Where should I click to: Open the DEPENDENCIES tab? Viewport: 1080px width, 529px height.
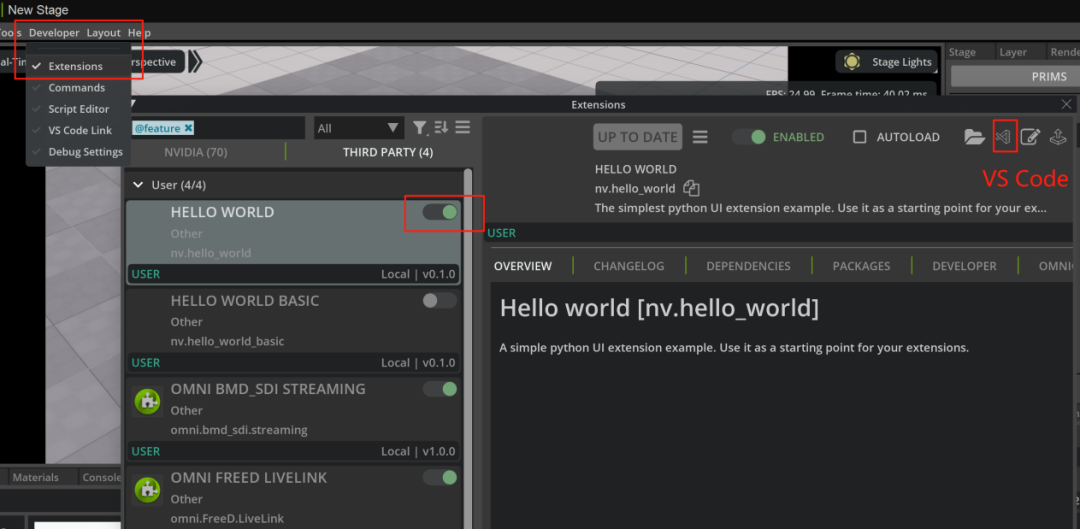point(748,266)
